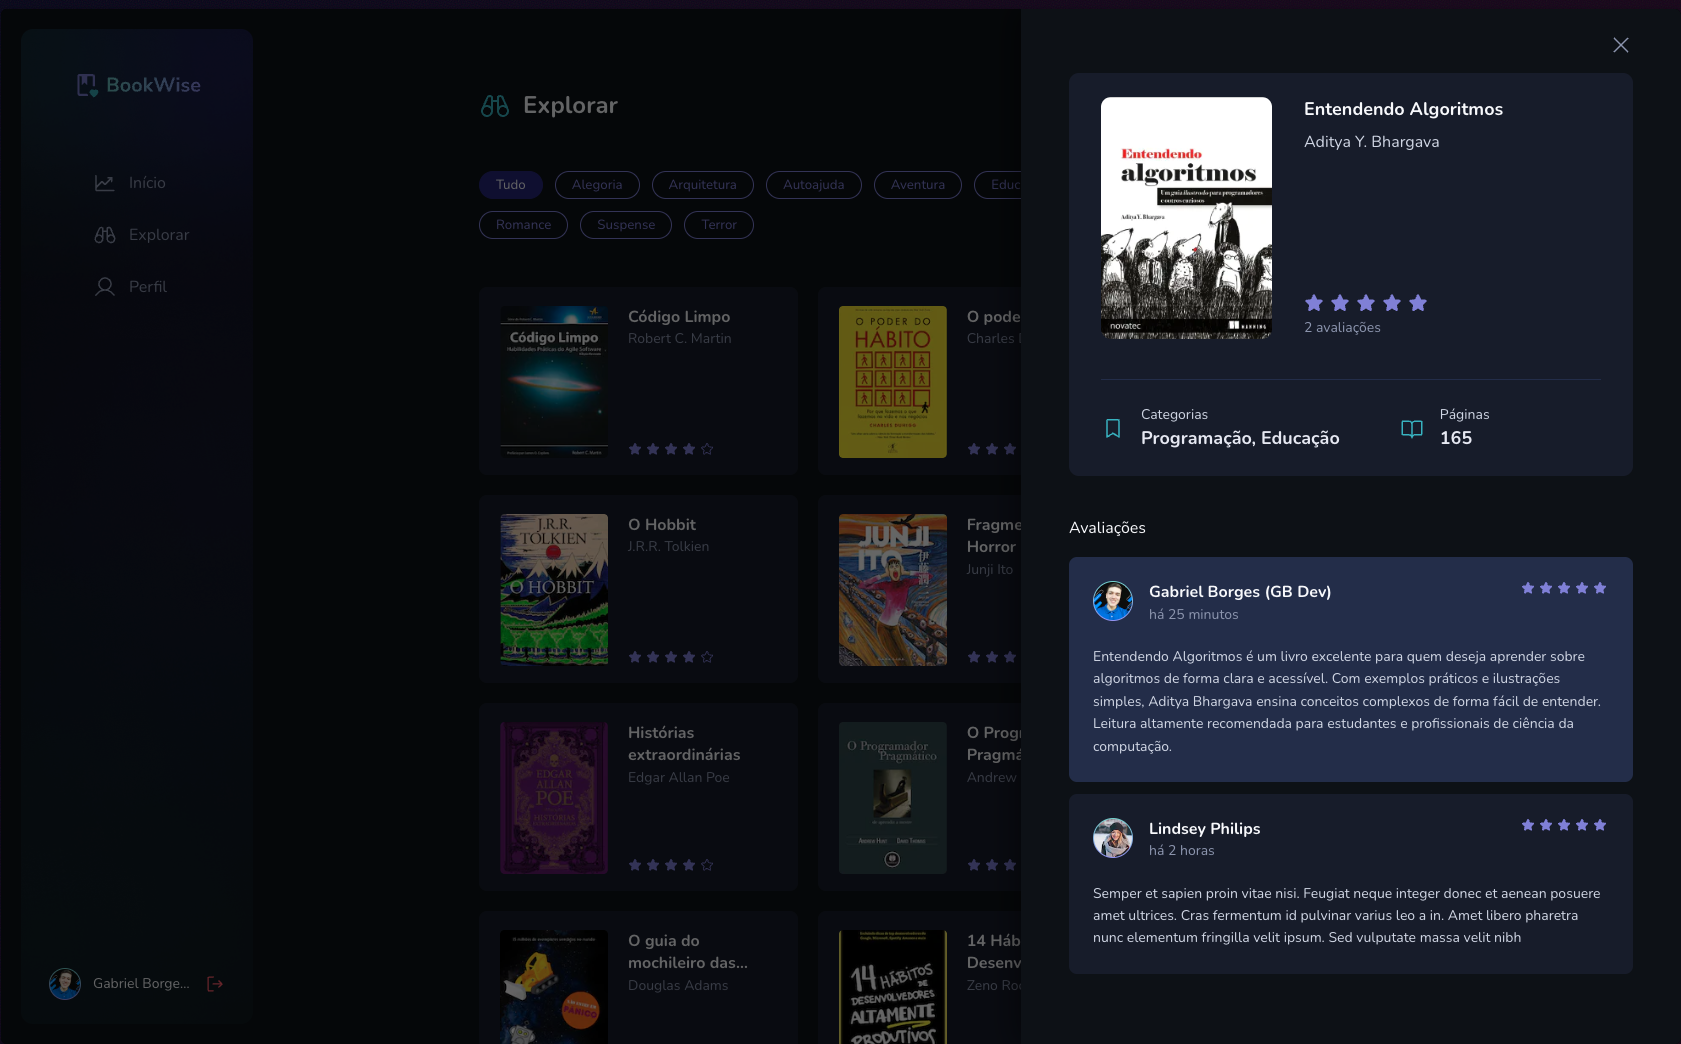Image resolution: width=1681 pixels, height=1044 pixels.
Task: Enable the Terror category filter
Action: (x=718, y=225)
